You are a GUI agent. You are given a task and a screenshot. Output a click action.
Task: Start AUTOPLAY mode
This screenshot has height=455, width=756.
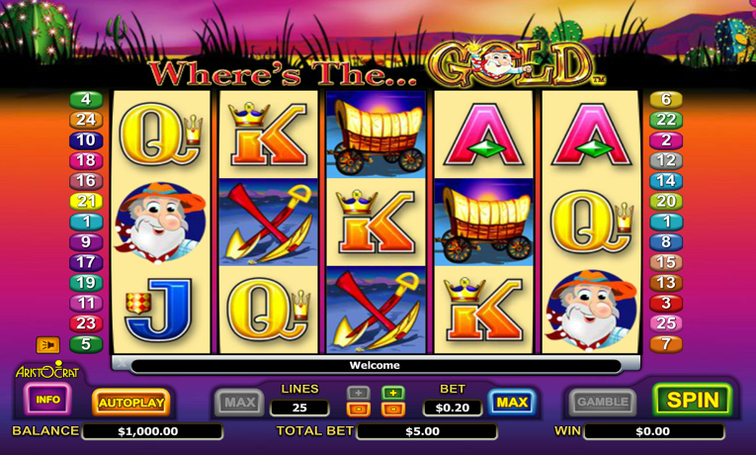pyautogui.click(x=131, y=402)
